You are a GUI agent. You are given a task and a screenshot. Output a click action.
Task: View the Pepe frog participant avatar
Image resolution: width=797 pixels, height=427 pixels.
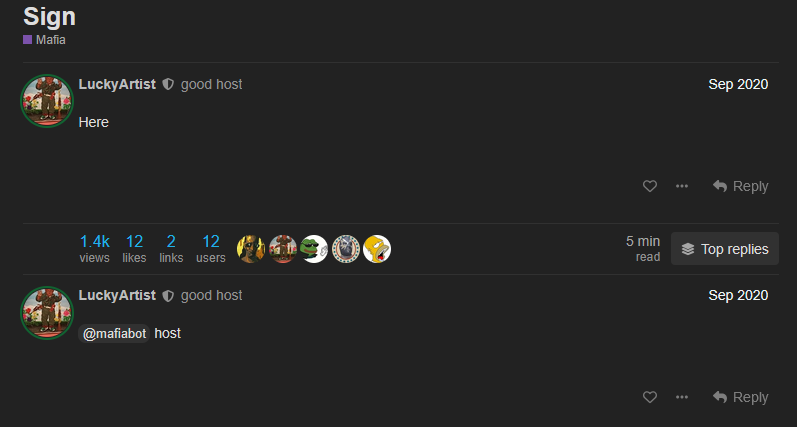pos(314,249)
